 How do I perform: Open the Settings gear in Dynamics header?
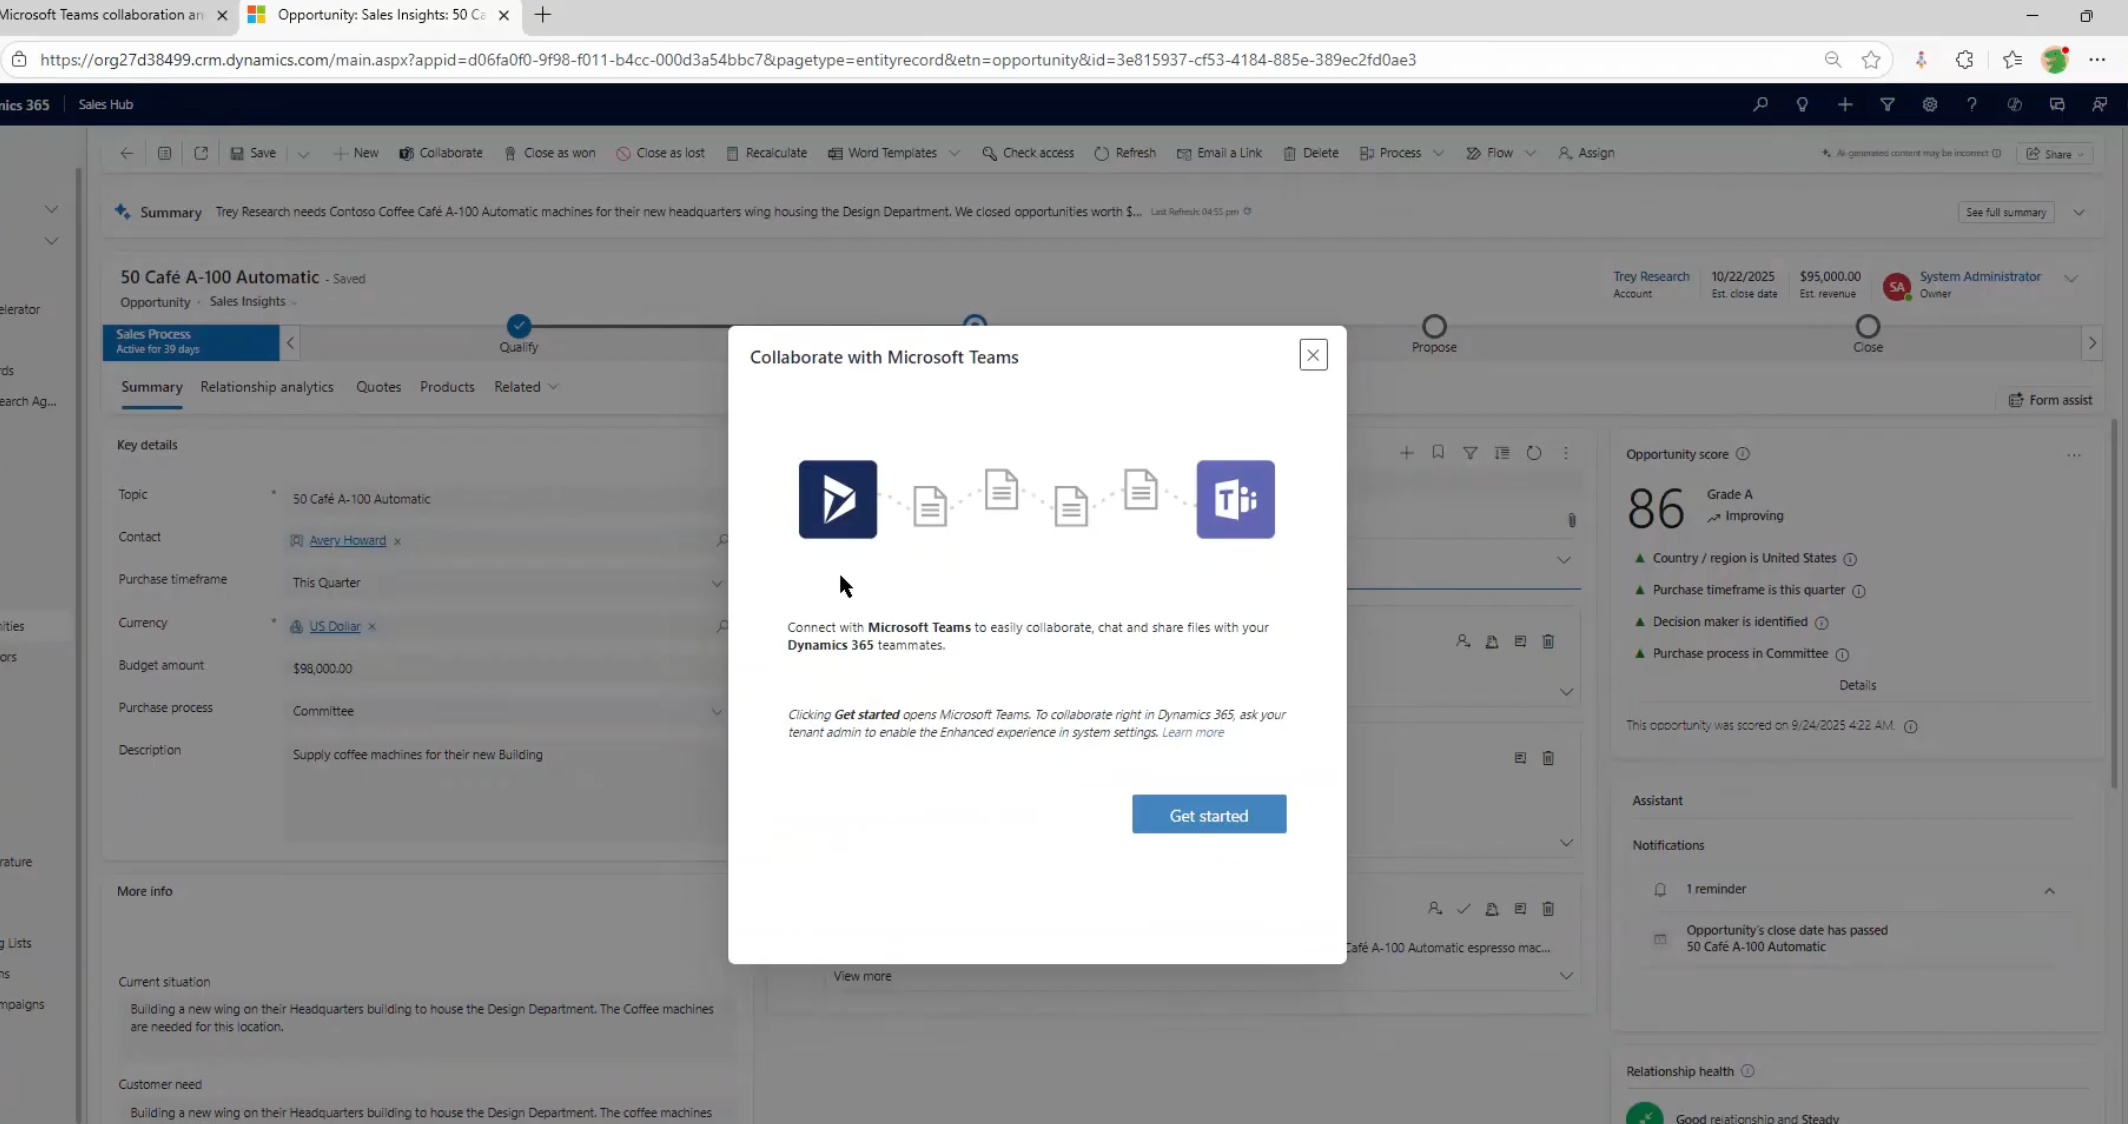1930,104
